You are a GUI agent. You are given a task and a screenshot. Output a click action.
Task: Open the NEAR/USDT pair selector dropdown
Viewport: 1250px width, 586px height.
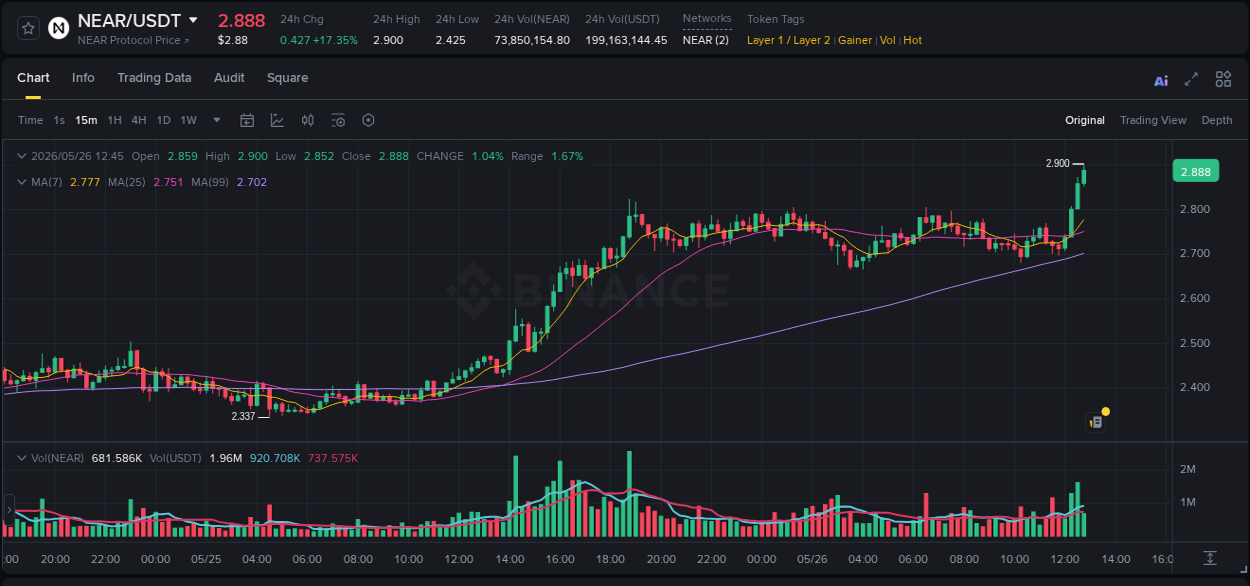[x=193, y=21]
